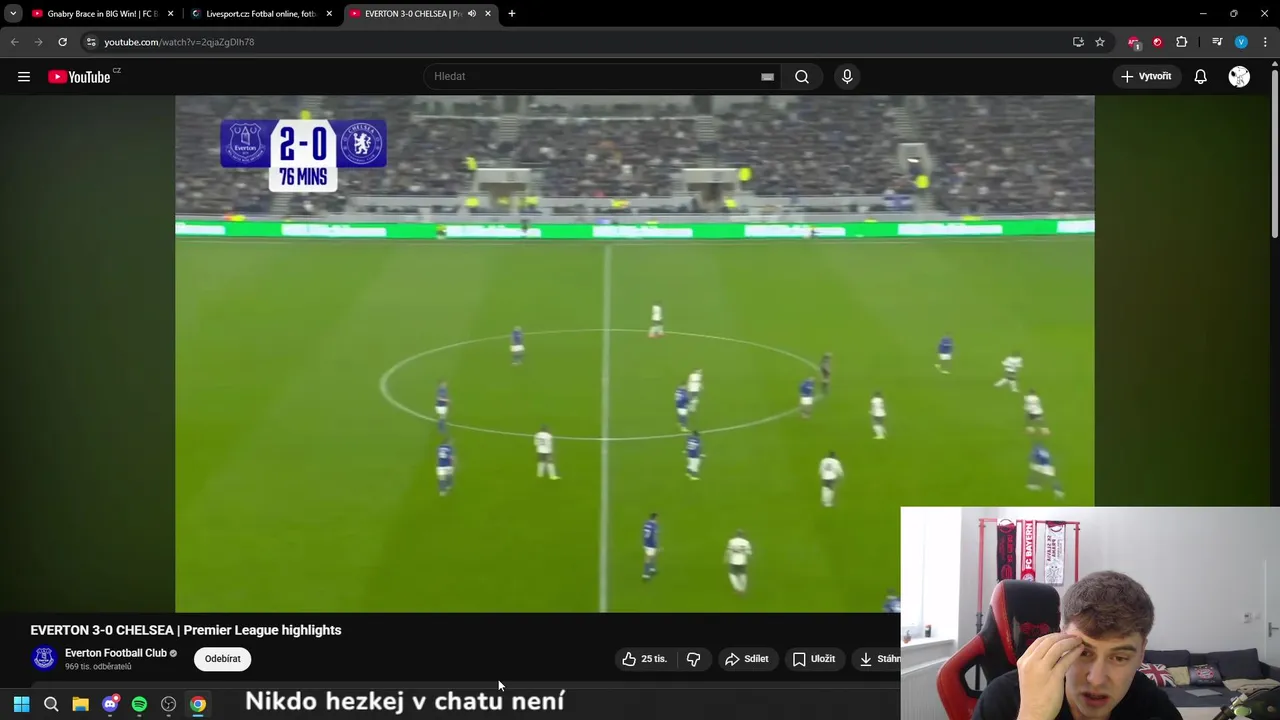Viewport: 1280px width, 720px height.
Task: Download the video with the Stáhnout button
Action: [x=878, y=659]
